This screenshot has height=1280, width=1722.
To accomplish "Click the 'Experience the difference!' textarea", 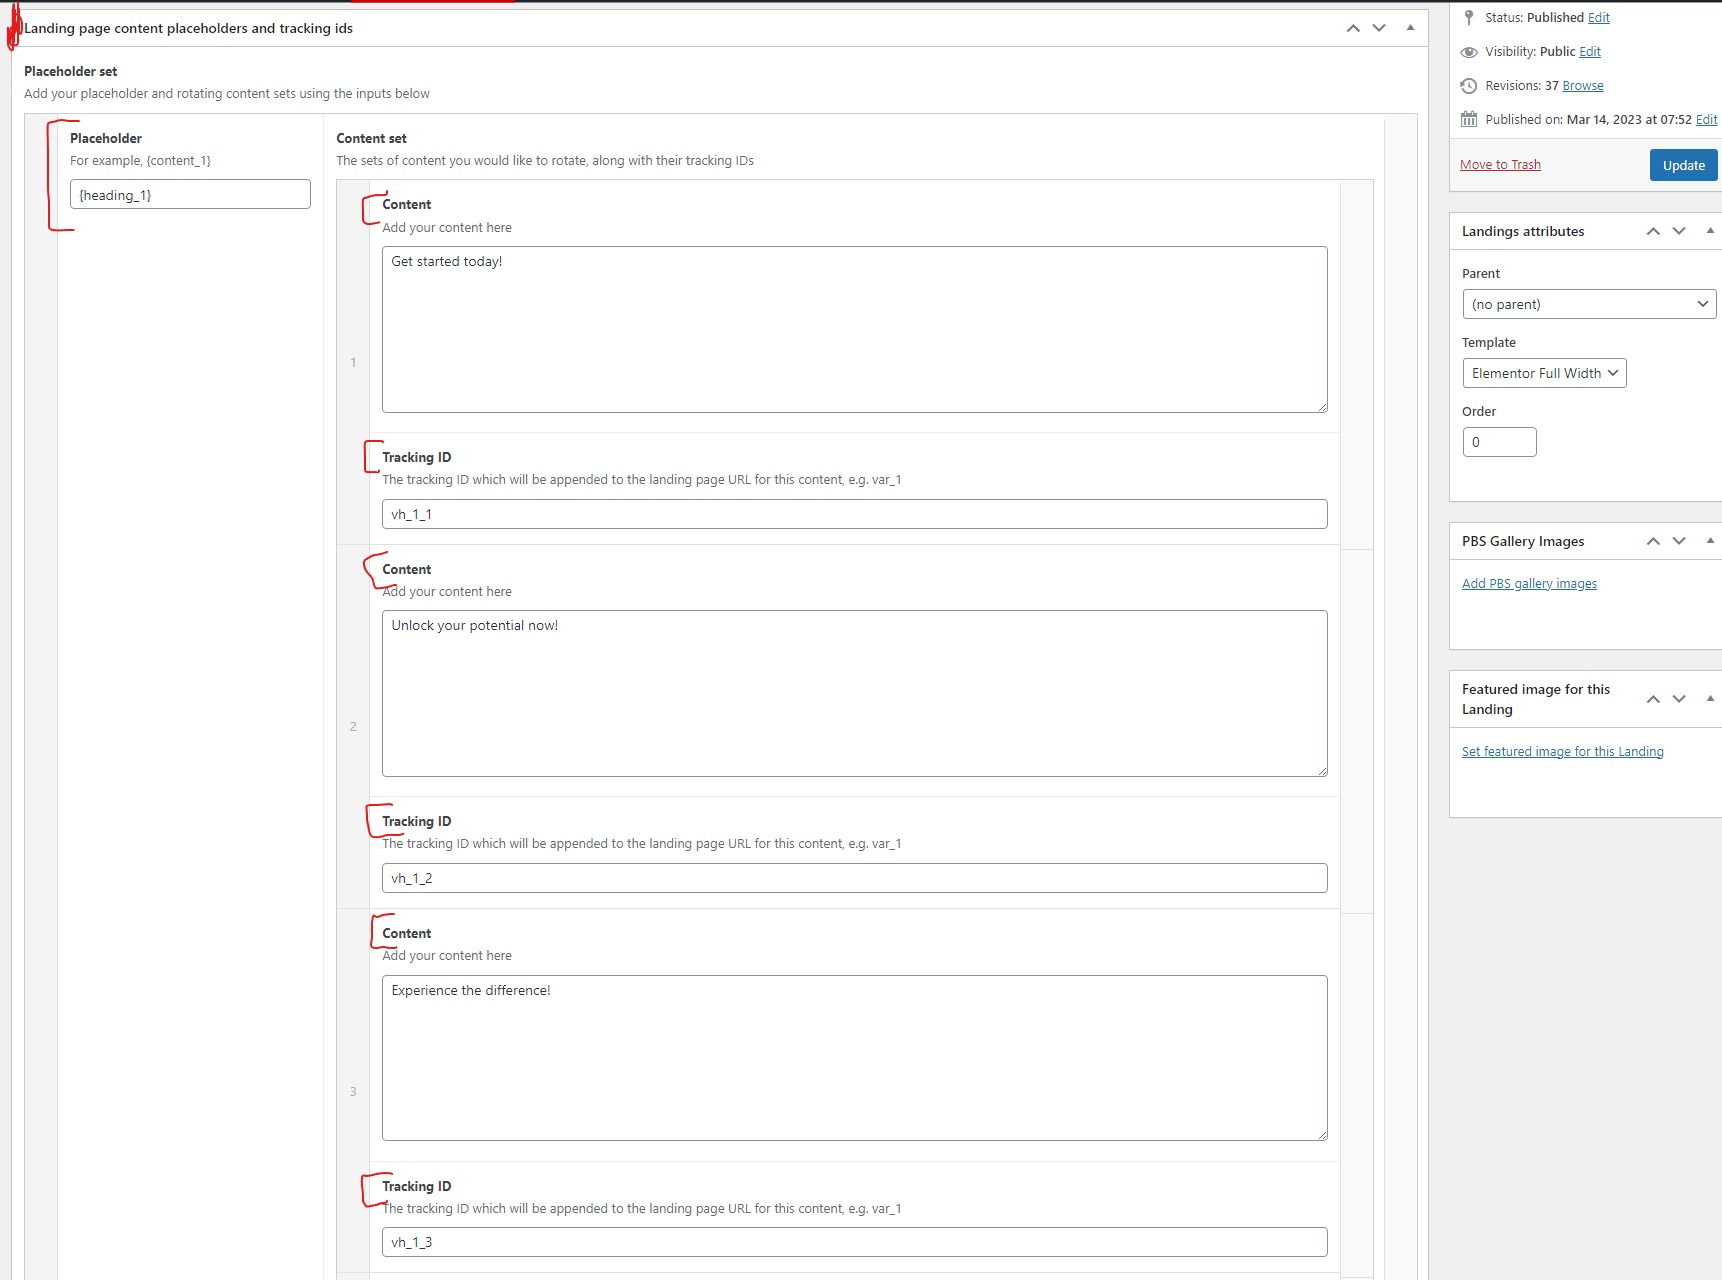I will click(855, 1058).
